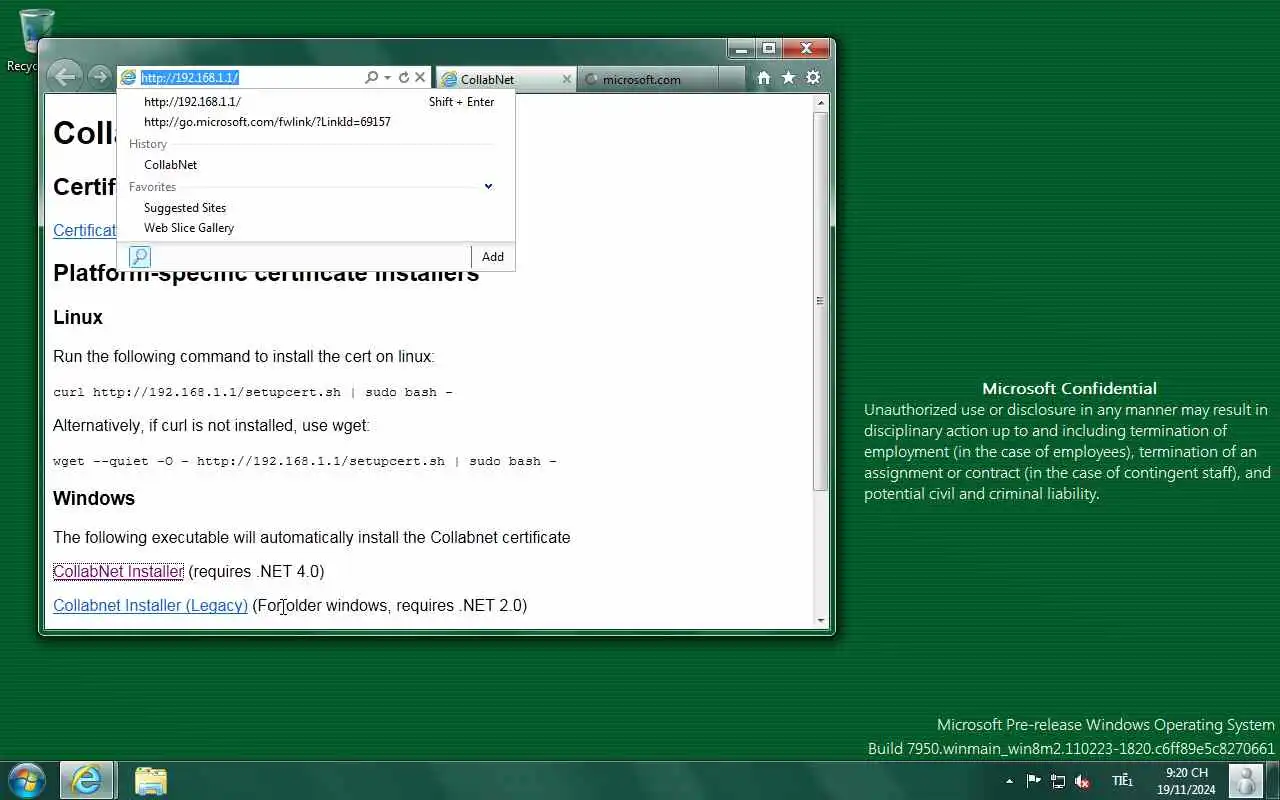
Task: Click the input language indicator in tray
Action: point(1122,781)
